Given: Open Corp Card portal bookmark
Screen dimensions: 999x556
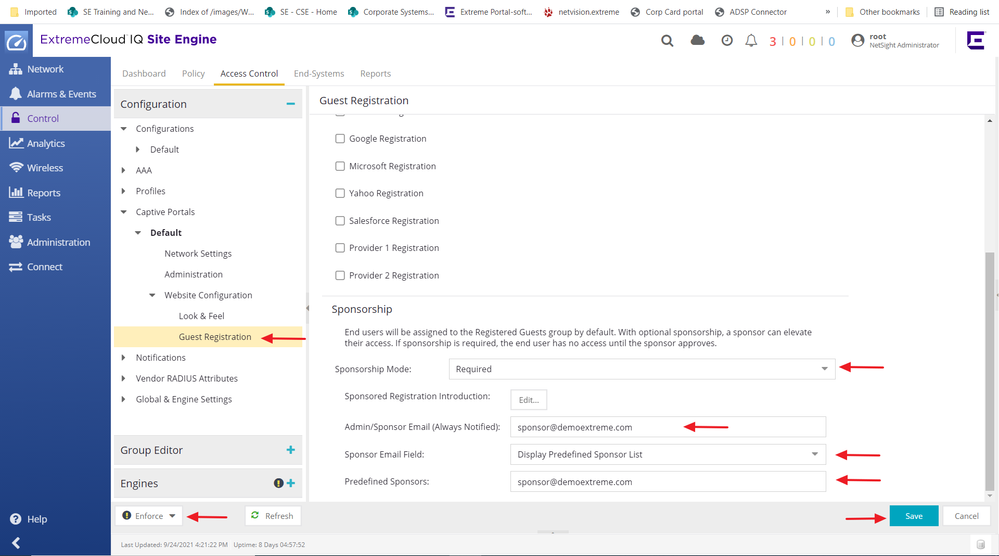Looking at the screenshot, I should pos(666,11).
